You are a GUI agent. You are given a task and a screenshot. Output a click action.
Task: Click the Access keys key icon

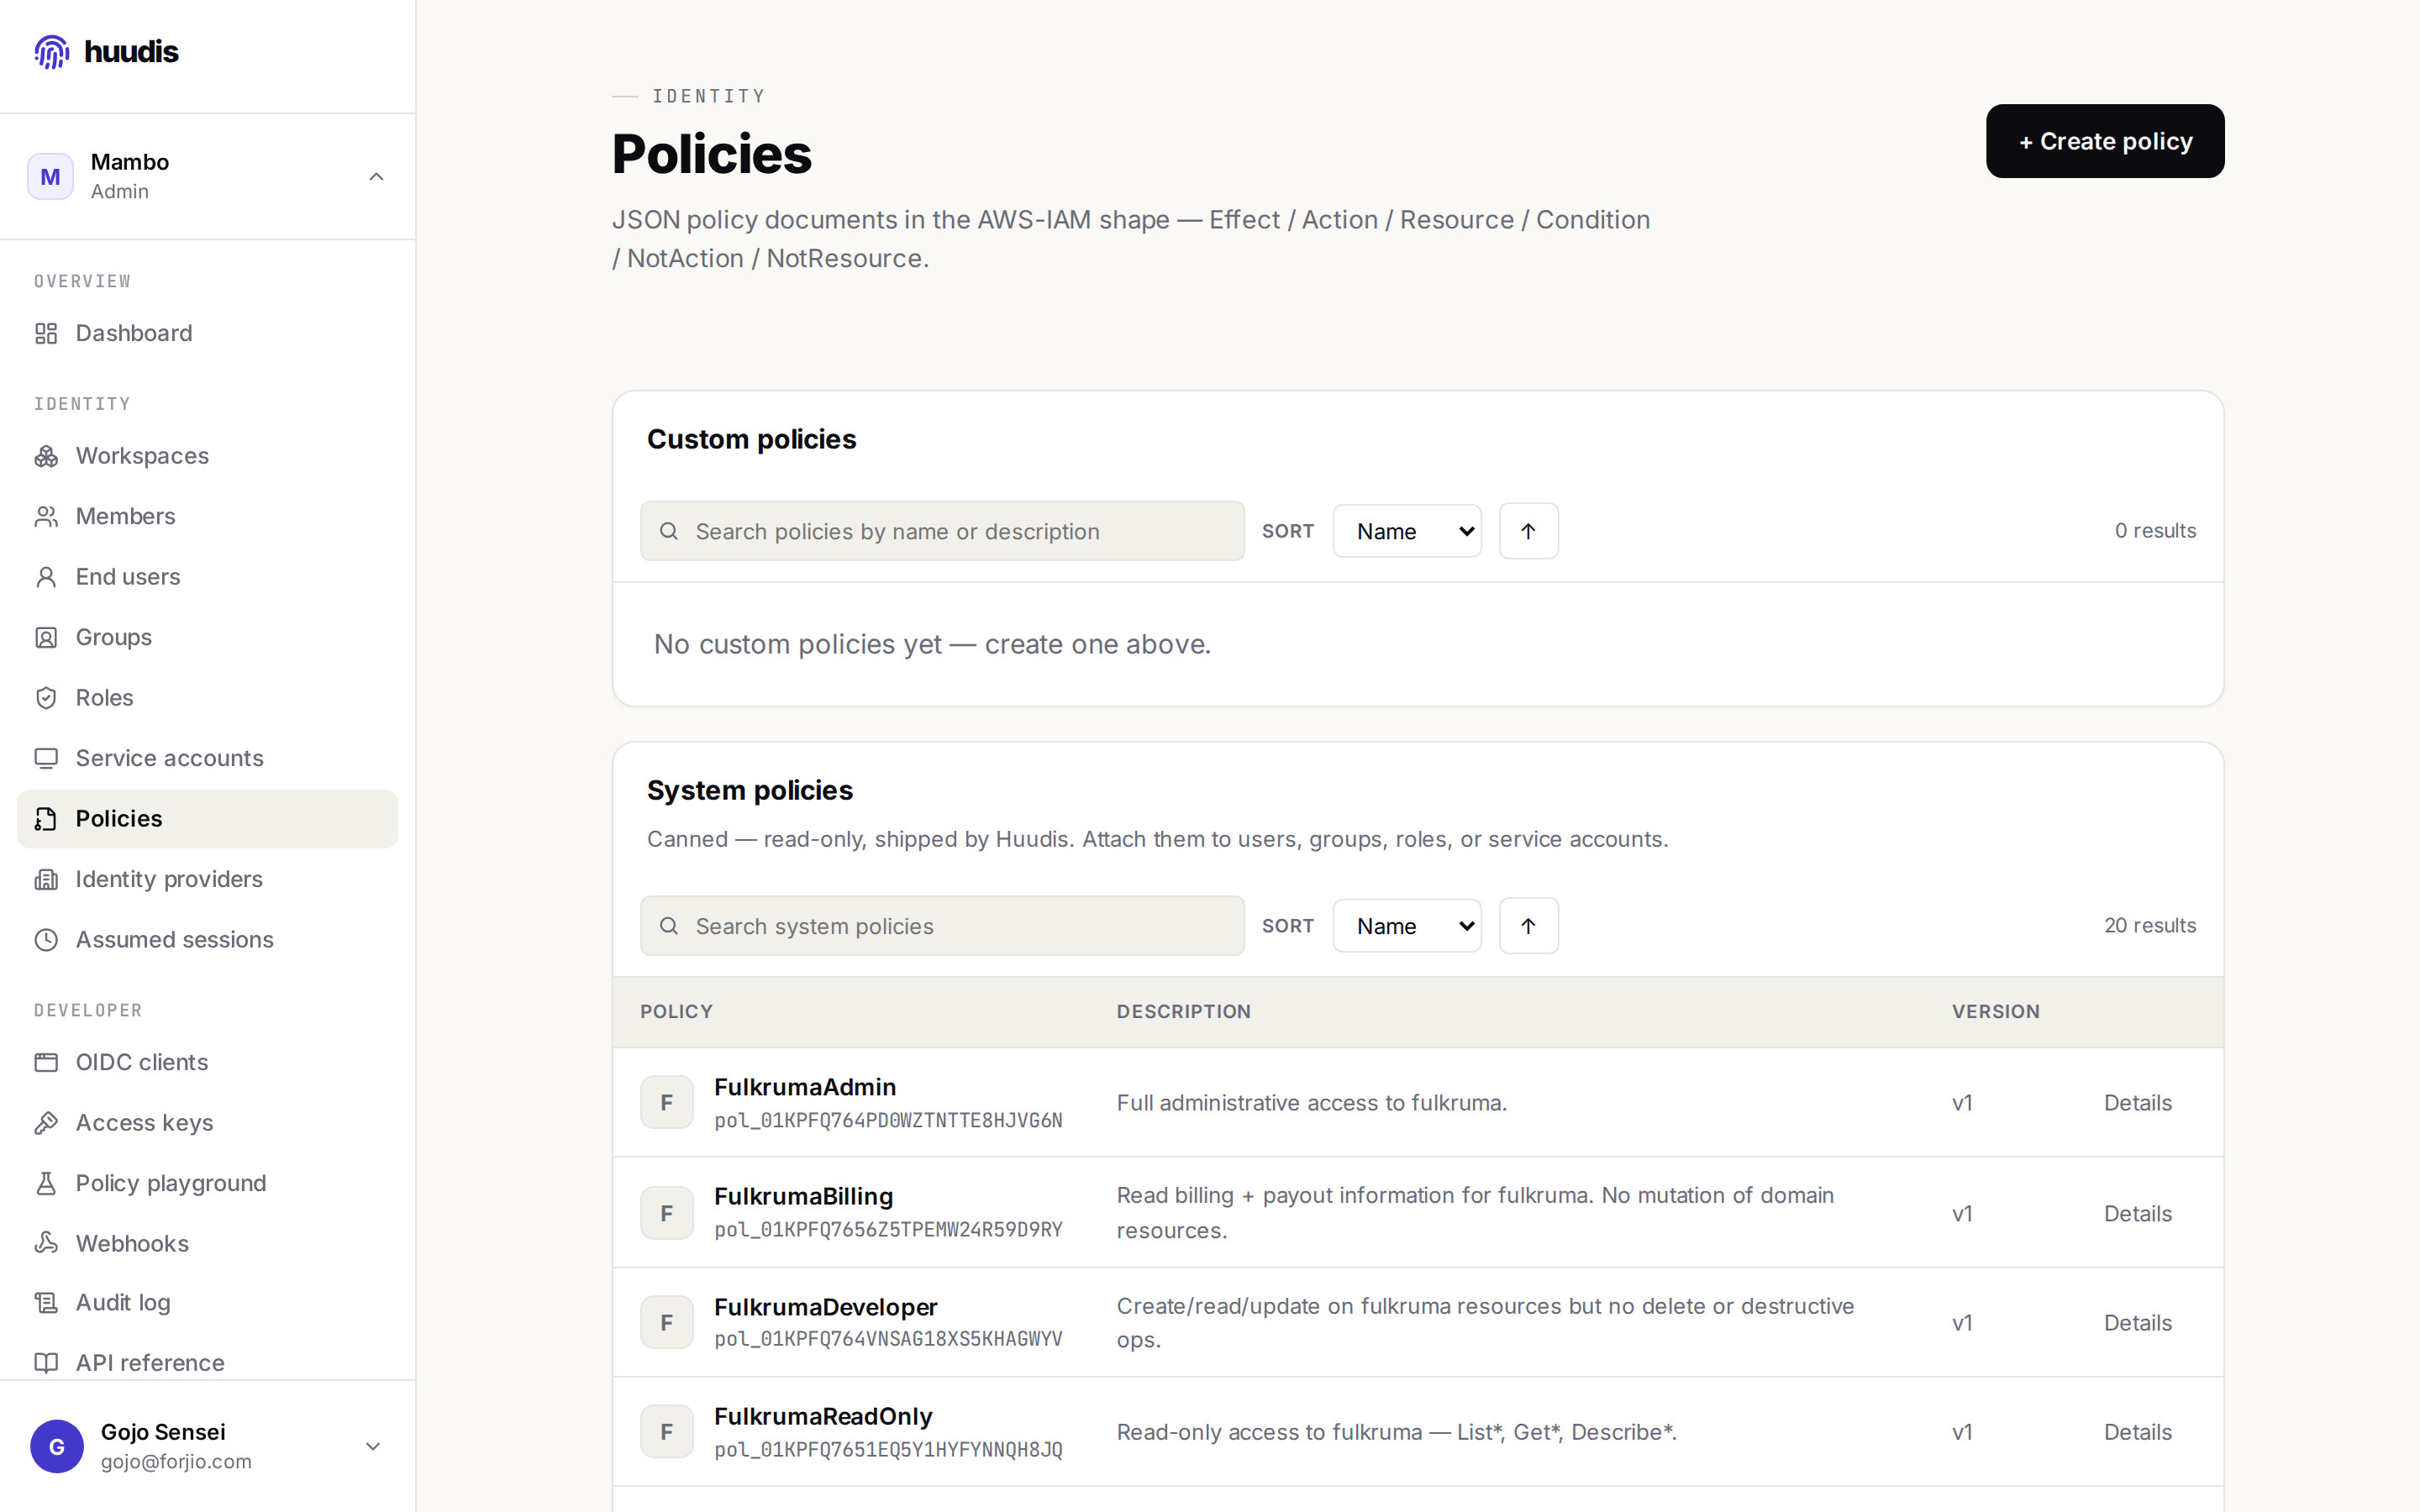click(46, 1123)
